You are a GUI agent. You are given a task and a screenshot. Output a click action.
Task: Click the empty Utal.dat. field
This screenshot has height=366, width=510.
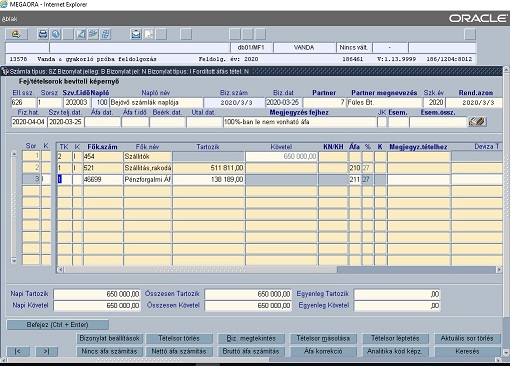click(204, 122)
